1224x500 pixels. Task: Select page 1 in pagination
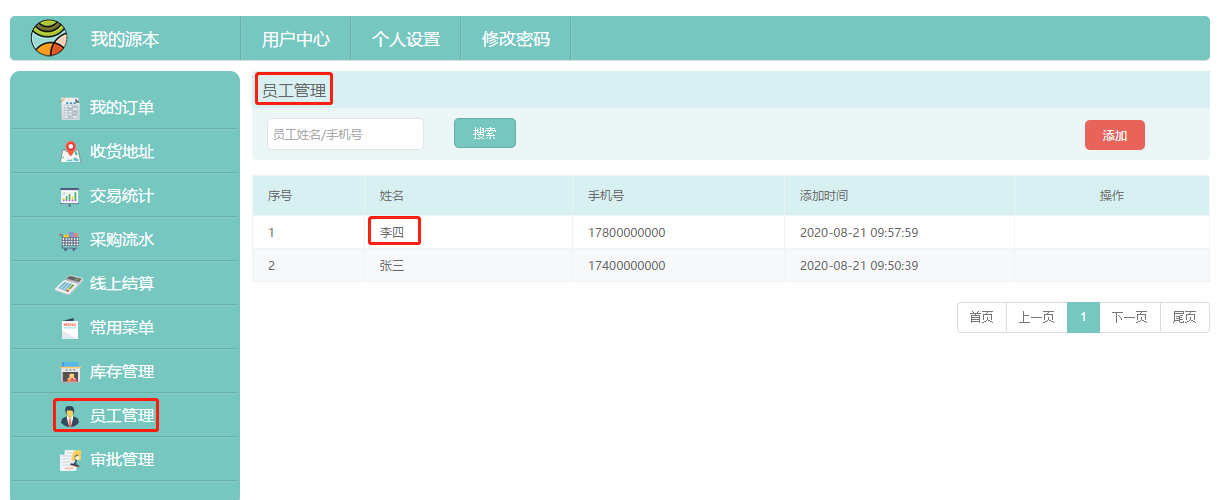click(x=1083, y=317)
